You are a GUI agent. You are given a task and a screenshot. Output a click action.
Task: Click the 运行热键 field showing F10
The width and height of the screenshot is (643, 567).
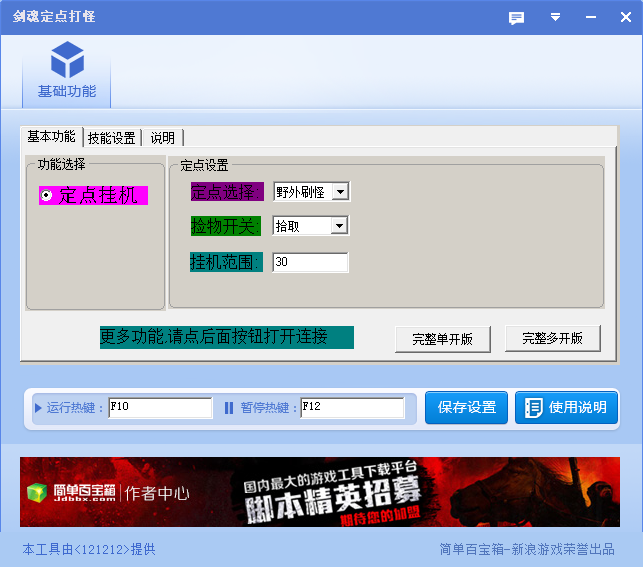tap(160, 408)
